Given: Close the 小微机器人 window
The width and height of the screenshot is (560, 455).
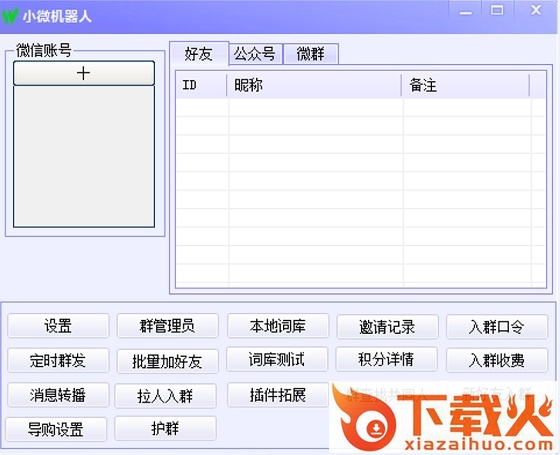Looking at the screenshot, I should click(x=536, y=10).
